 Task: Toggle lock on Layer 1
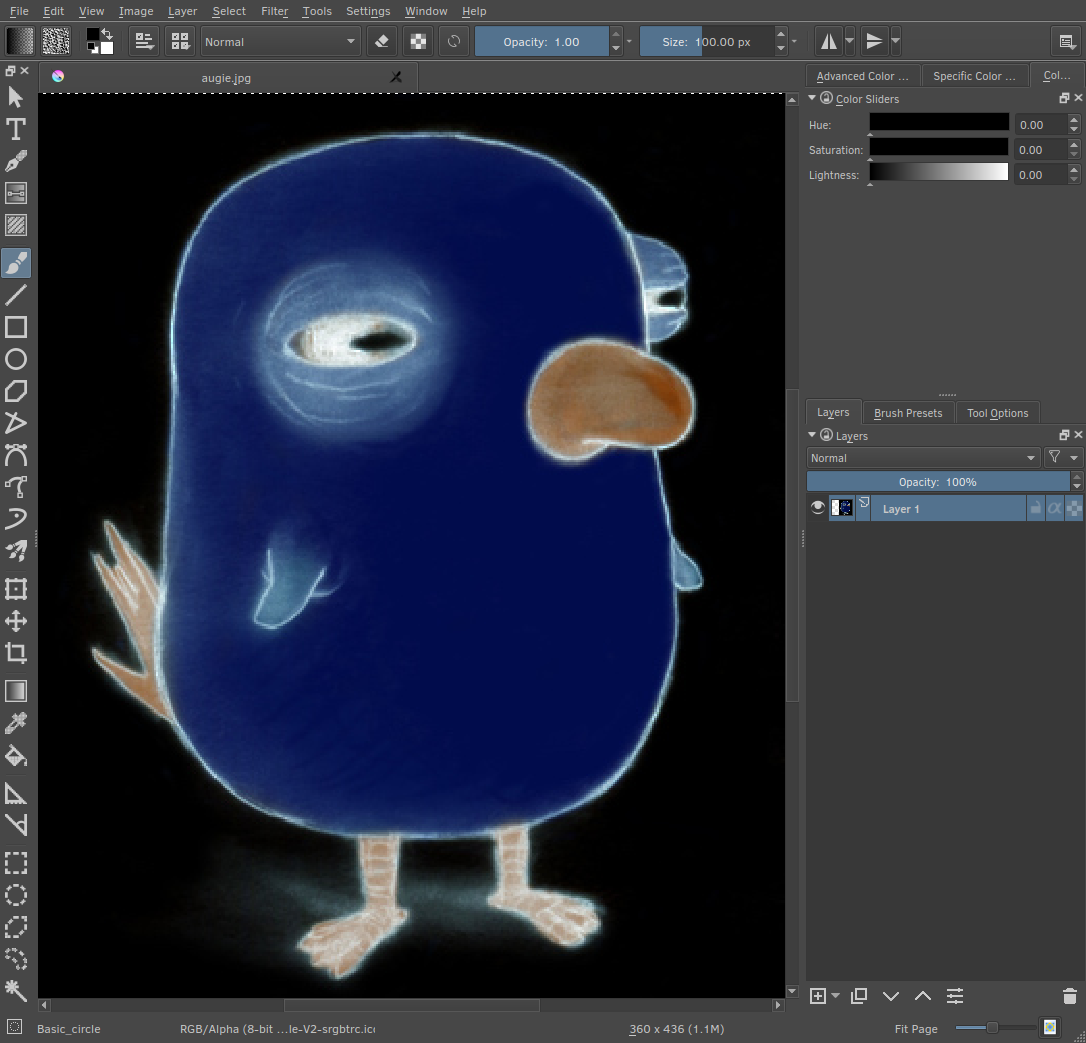click(x=1035, y=508)
